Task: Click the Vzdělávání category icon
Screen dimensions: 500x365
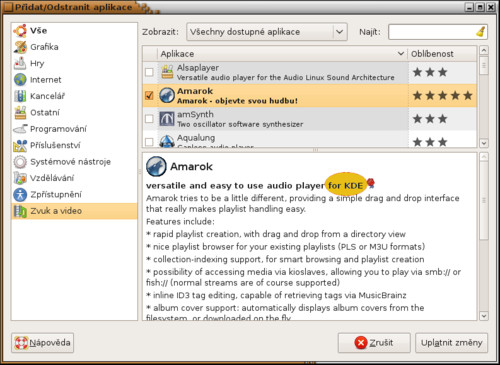Action: coord(20,178)
